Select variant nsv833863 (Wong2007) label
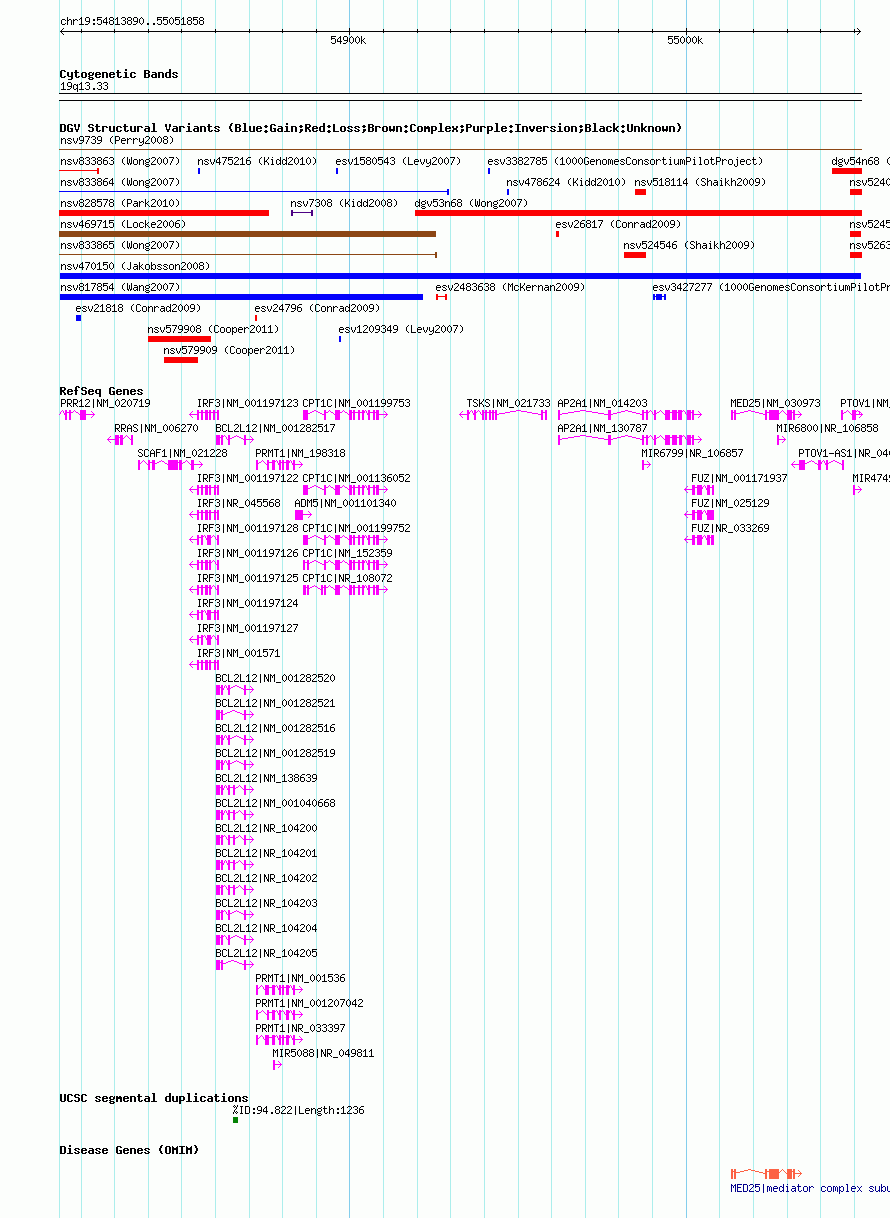 [x=120, y=161]
